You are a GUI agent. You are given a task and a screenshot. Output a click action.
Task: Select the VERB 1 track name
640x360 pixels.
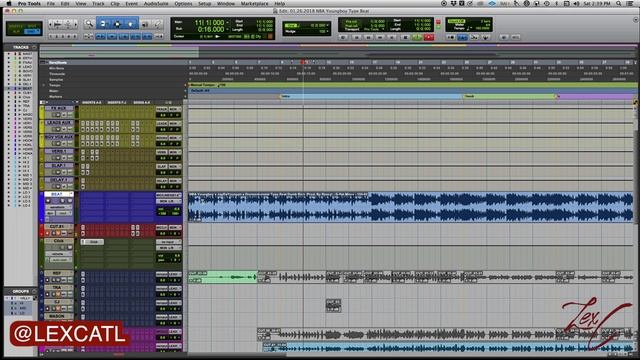click(x=59, y=151)
